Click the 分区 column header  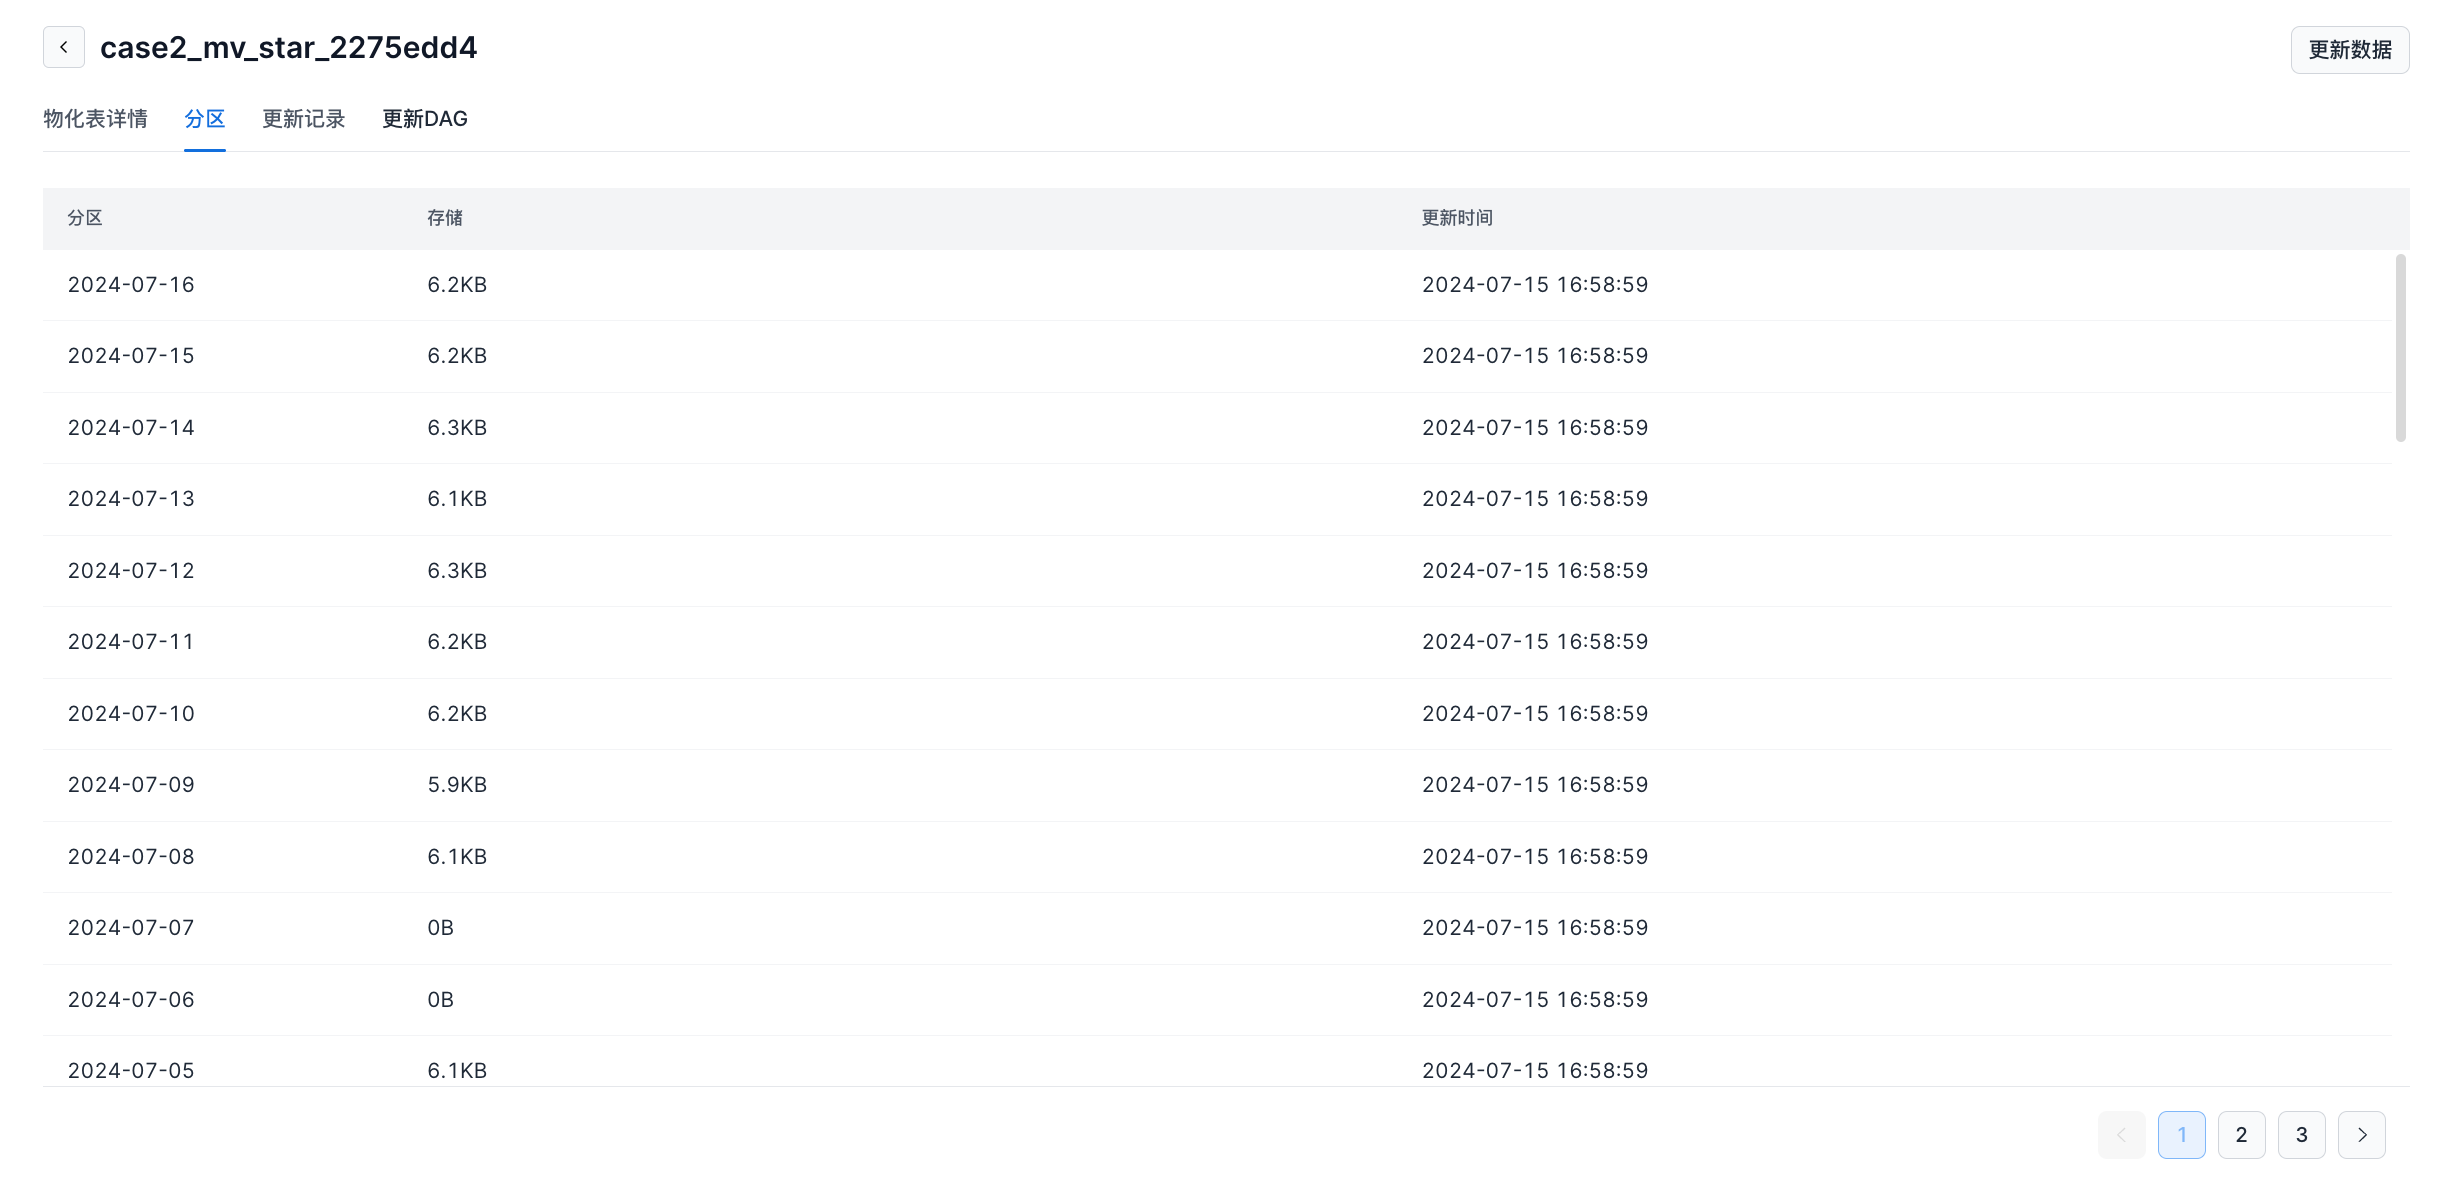tap(85, 218)
